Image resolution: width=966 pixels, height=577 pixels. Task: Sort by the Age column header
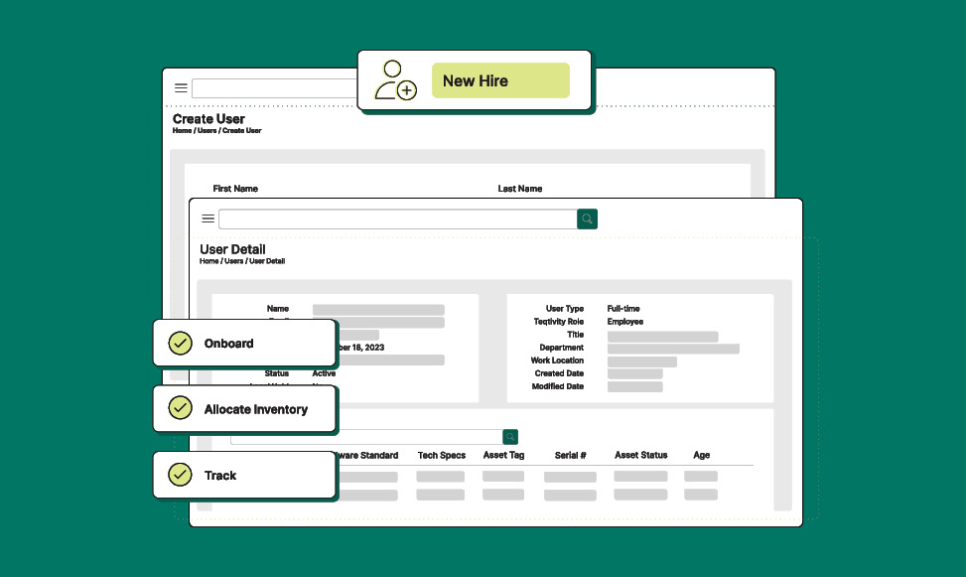tap(701, 455)
